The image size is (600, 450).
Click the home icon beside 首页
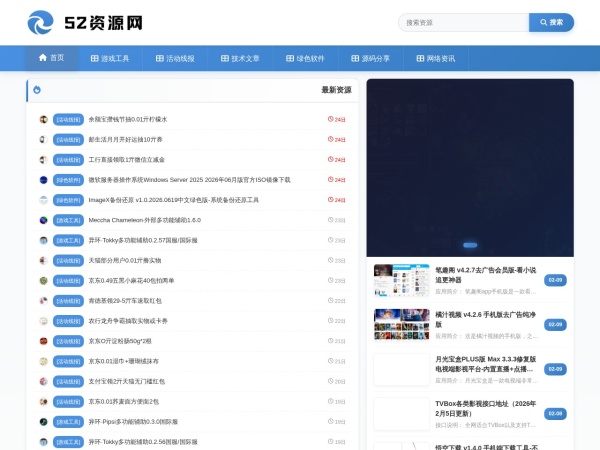point(42,57)
